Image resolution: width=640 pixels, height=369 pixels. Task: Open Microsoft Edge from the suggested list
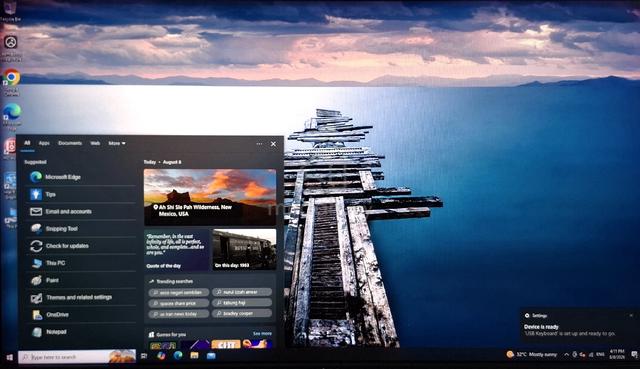coord(80,177)
